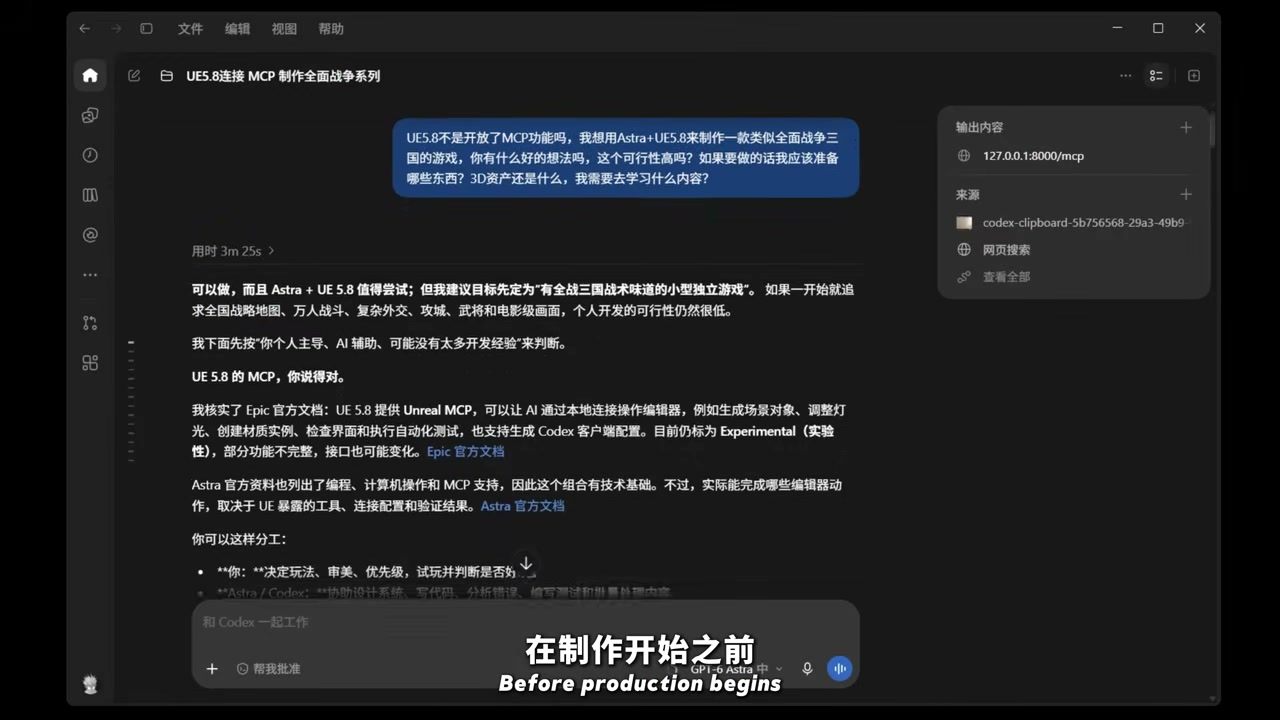Click the 来源 section heading
Image resolution: width=1280 pixels, height=720 pixels.
[967, 194]
